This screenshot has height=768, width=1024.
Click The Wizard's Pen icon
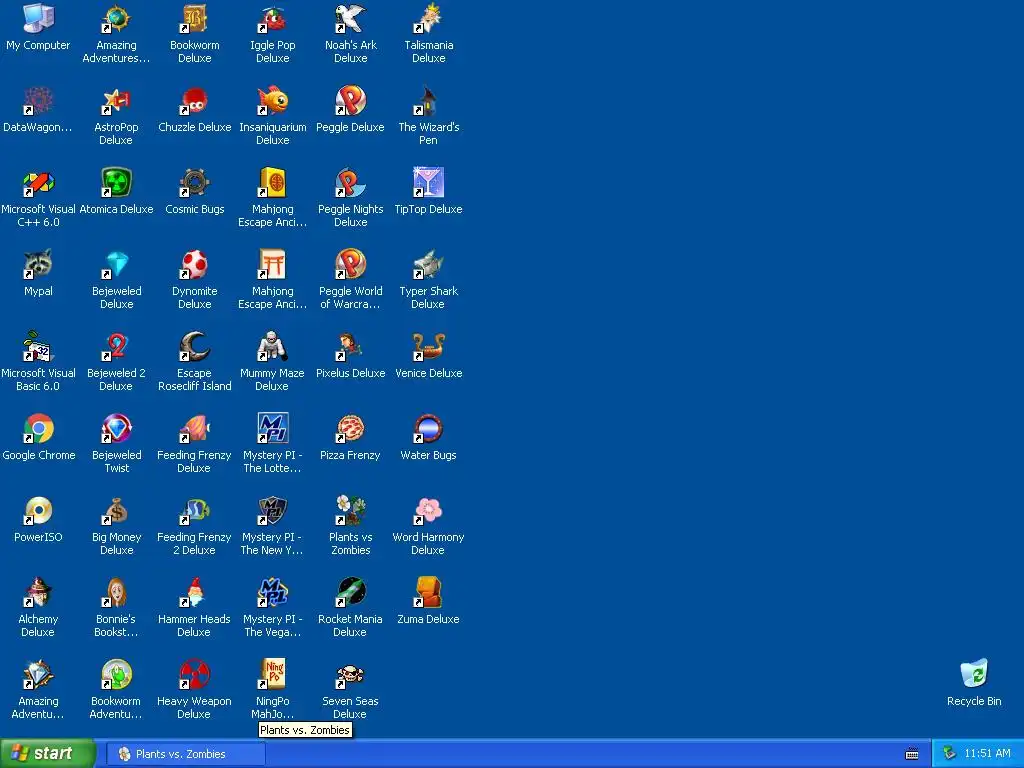click(428, 101)
